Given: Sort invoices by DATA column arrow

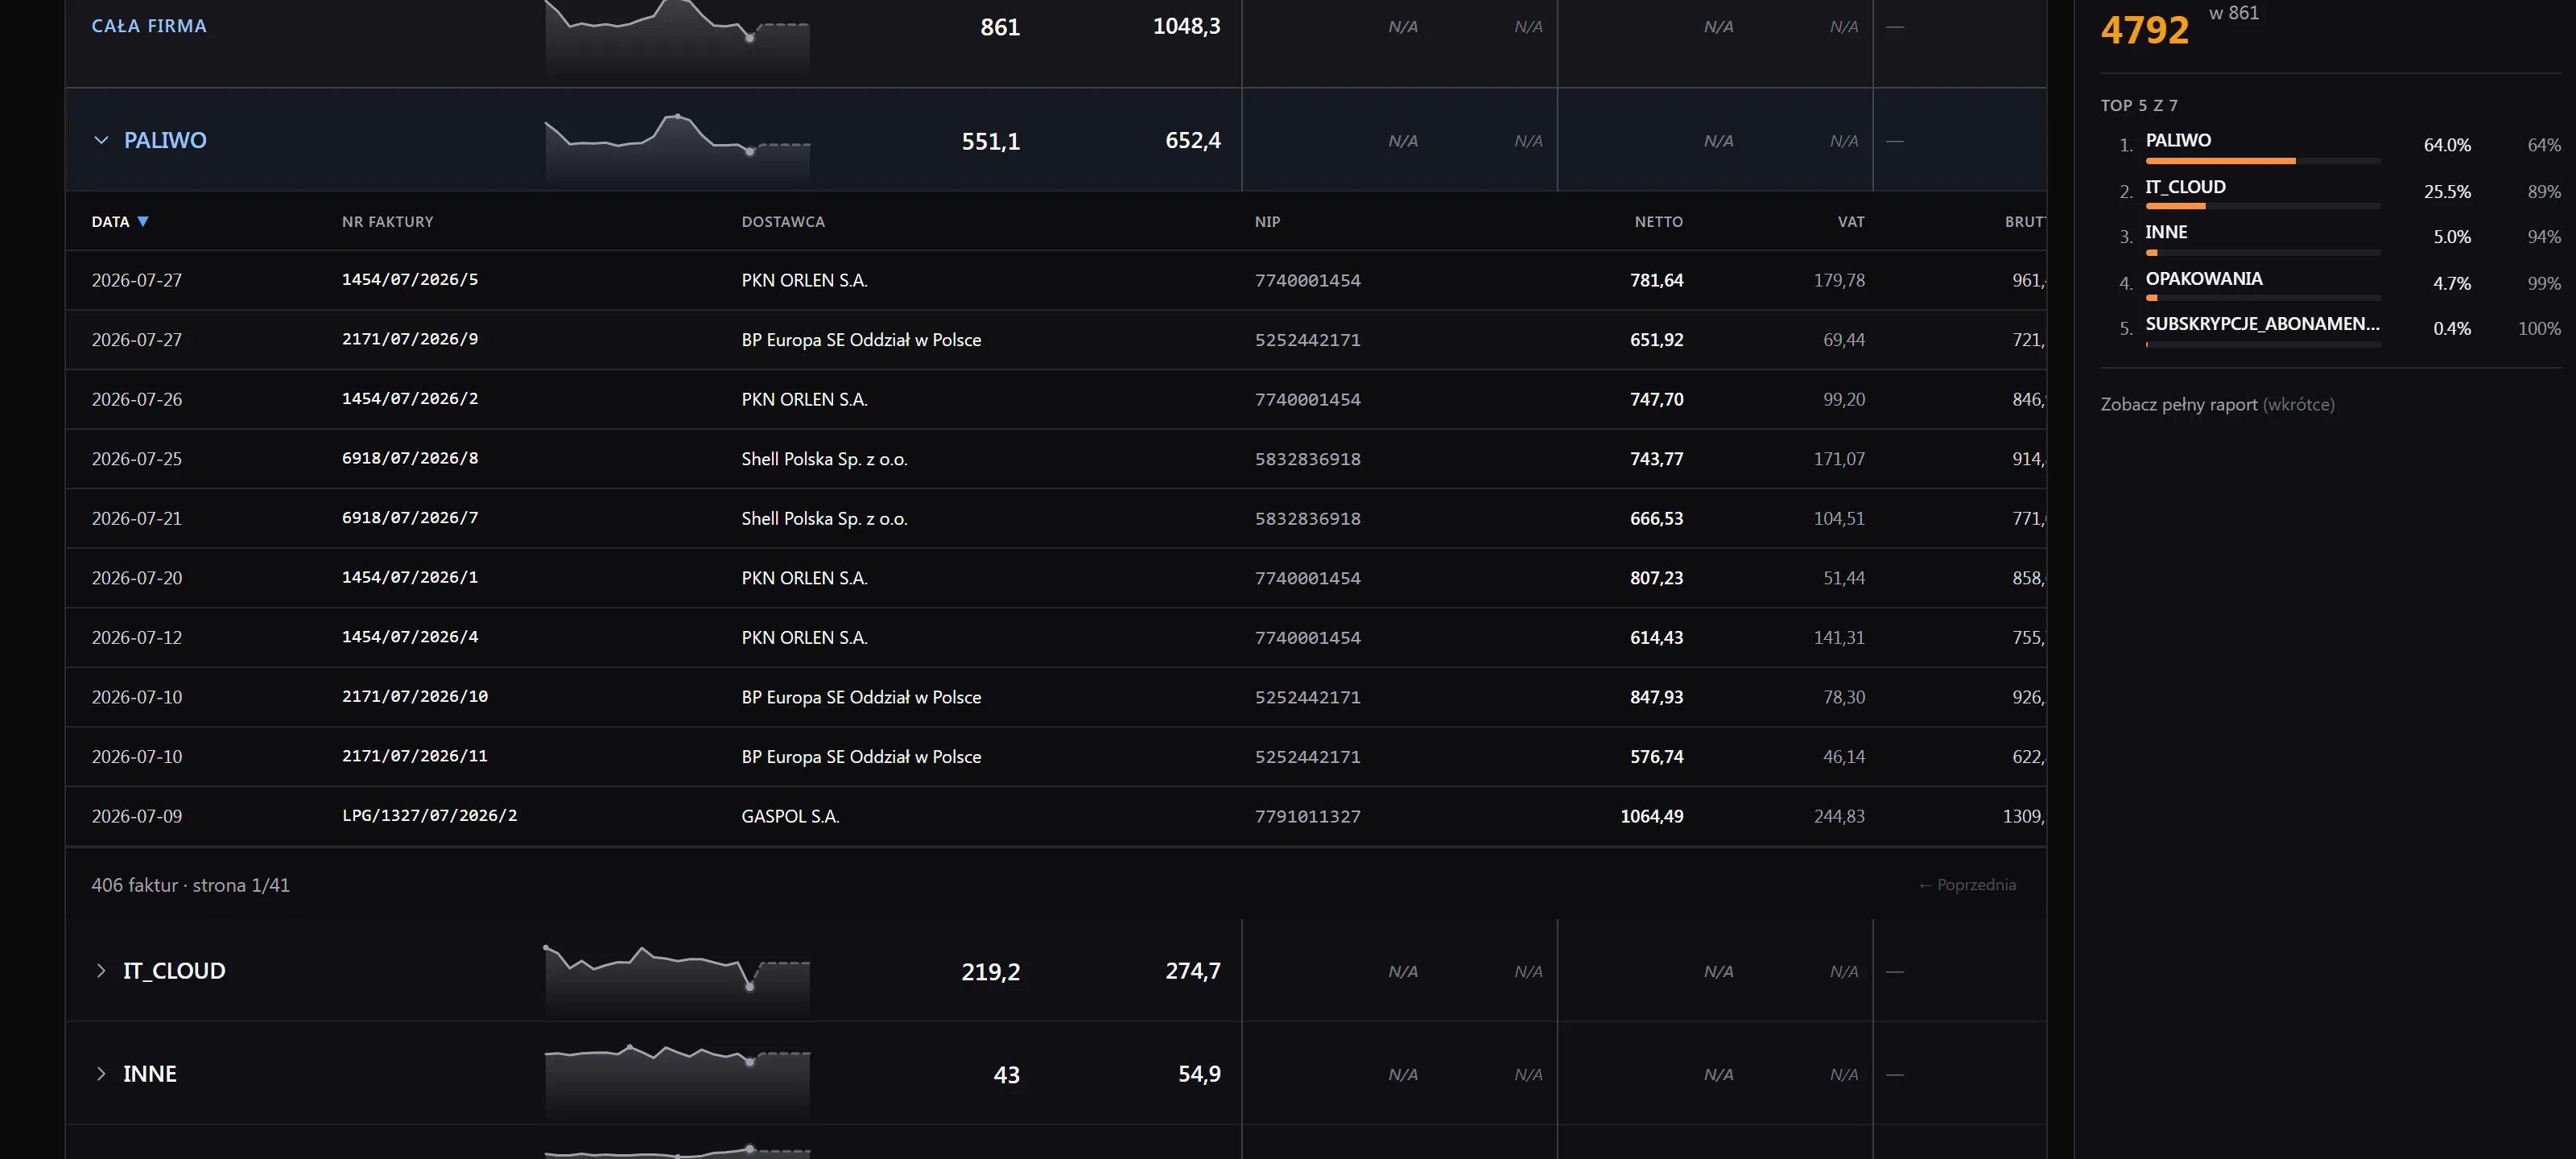Looking at the screenshot, I should coord(143,222).
